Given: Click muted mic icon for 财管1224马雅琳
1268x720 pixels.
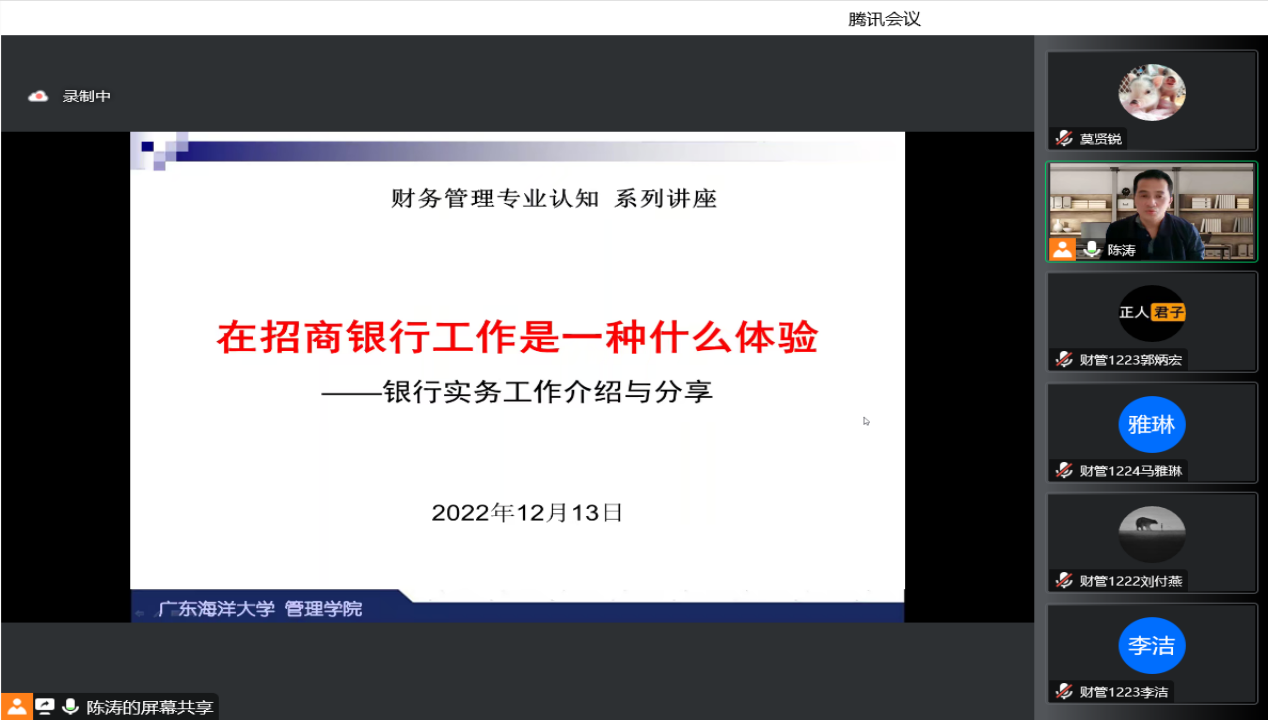Looking at the screenshot, I should point(1064,471).
